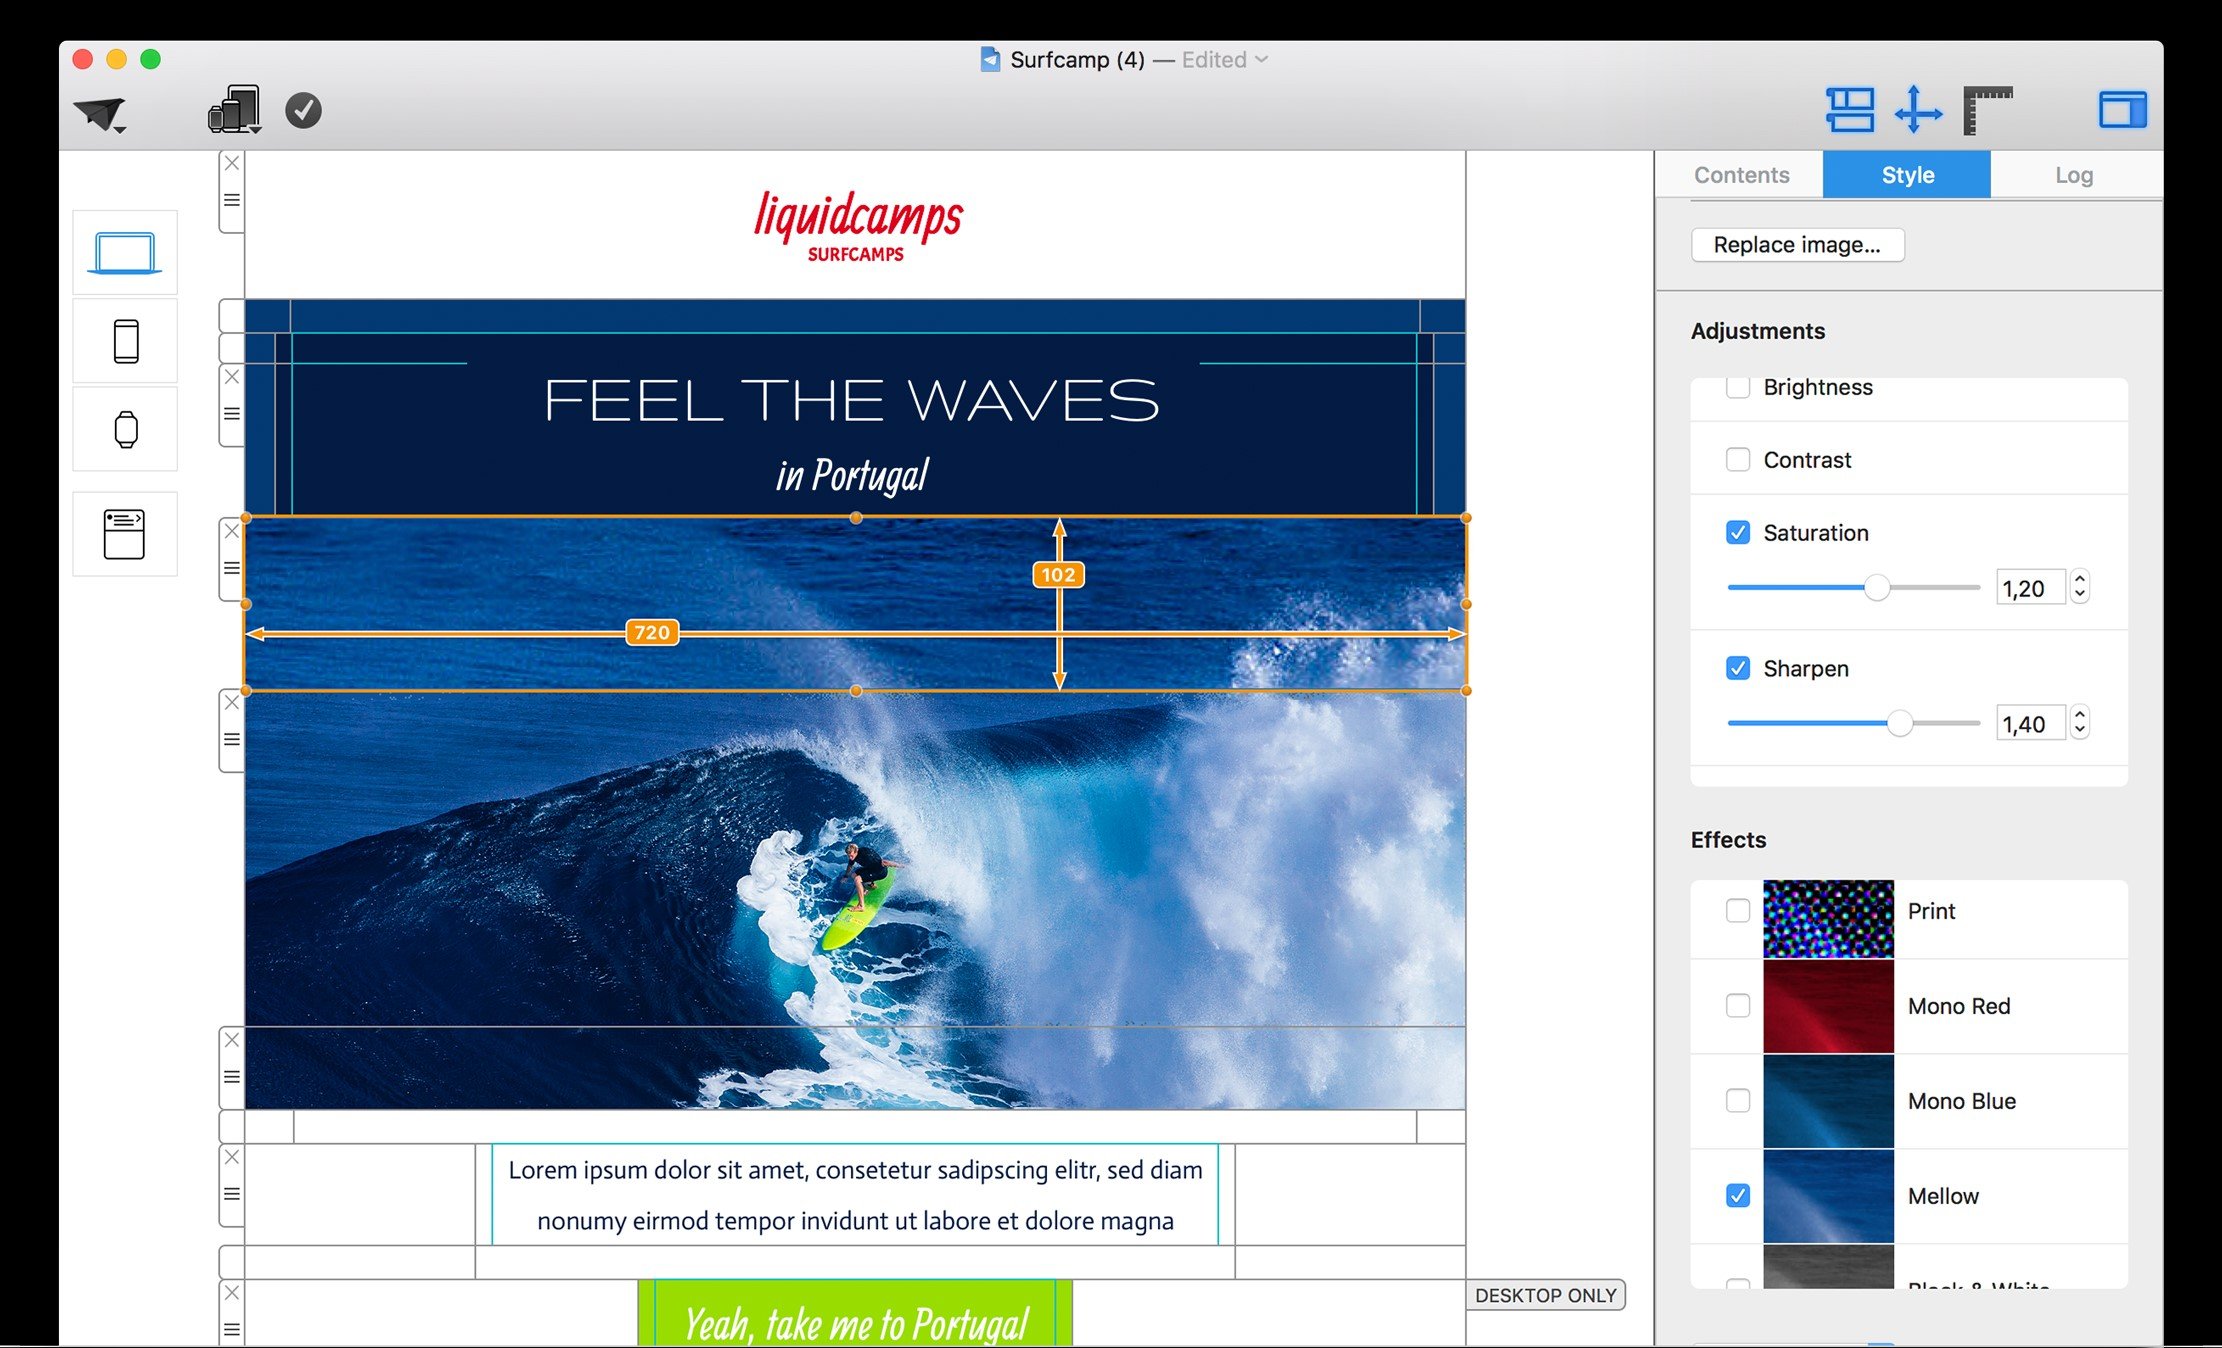This screenshot has height=1348, width=2222.
Task: Toggle the layout blocks icon
Action: click(x=1850, y=110)
